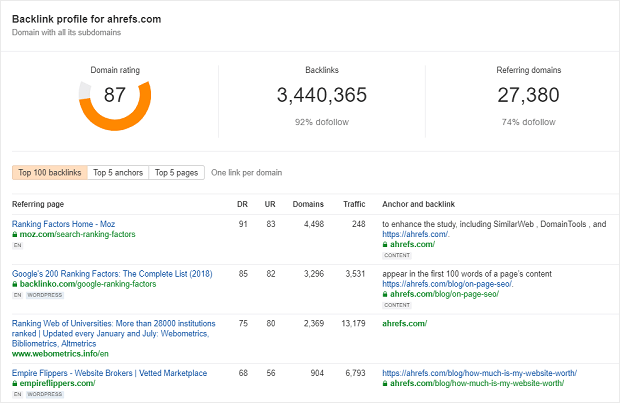Image resolution: width=620 pixels, height=403 pixels.
Task: Click green ahrefs.com/blog/how-much-is-my-website-worth/ URL
Action: tap(477, 384)
